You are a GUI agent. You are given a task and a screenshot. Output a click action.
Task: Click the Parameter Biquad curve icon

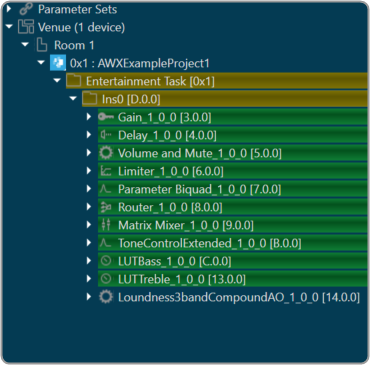105,189
